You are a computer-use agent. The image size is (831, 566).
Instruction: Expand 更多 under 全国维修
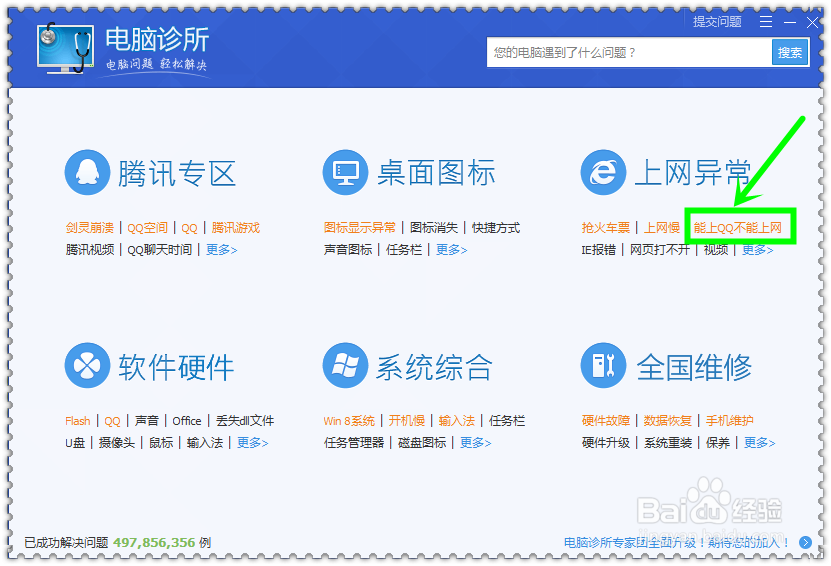(x=759, y=443)
